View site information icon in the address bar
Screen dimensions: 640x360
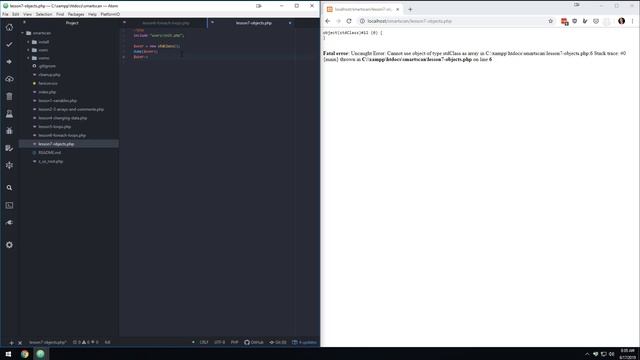[362, 21]
